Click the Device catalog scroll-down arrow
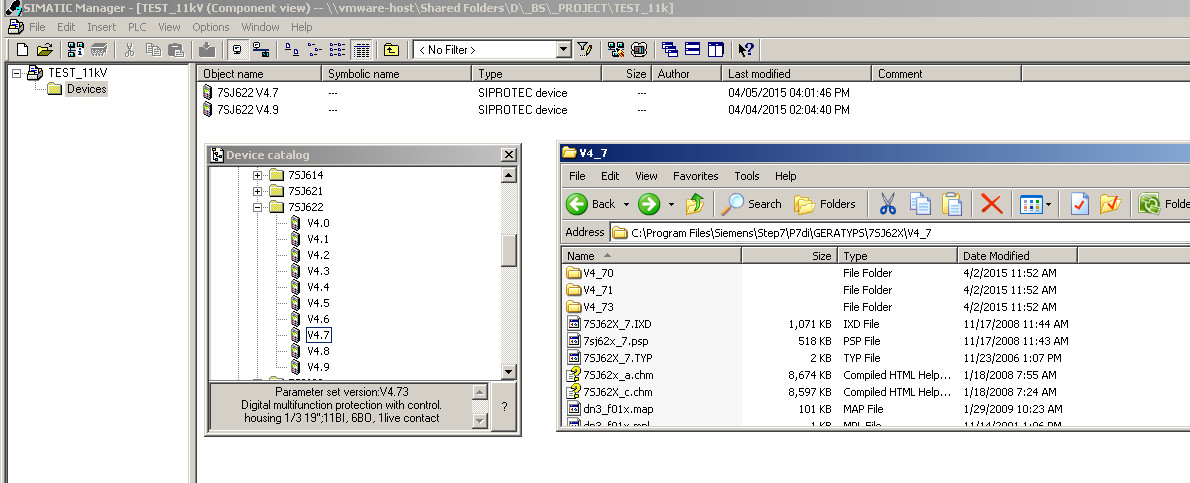Screen dimensions: 1190x483 click(x=509, y=372)
